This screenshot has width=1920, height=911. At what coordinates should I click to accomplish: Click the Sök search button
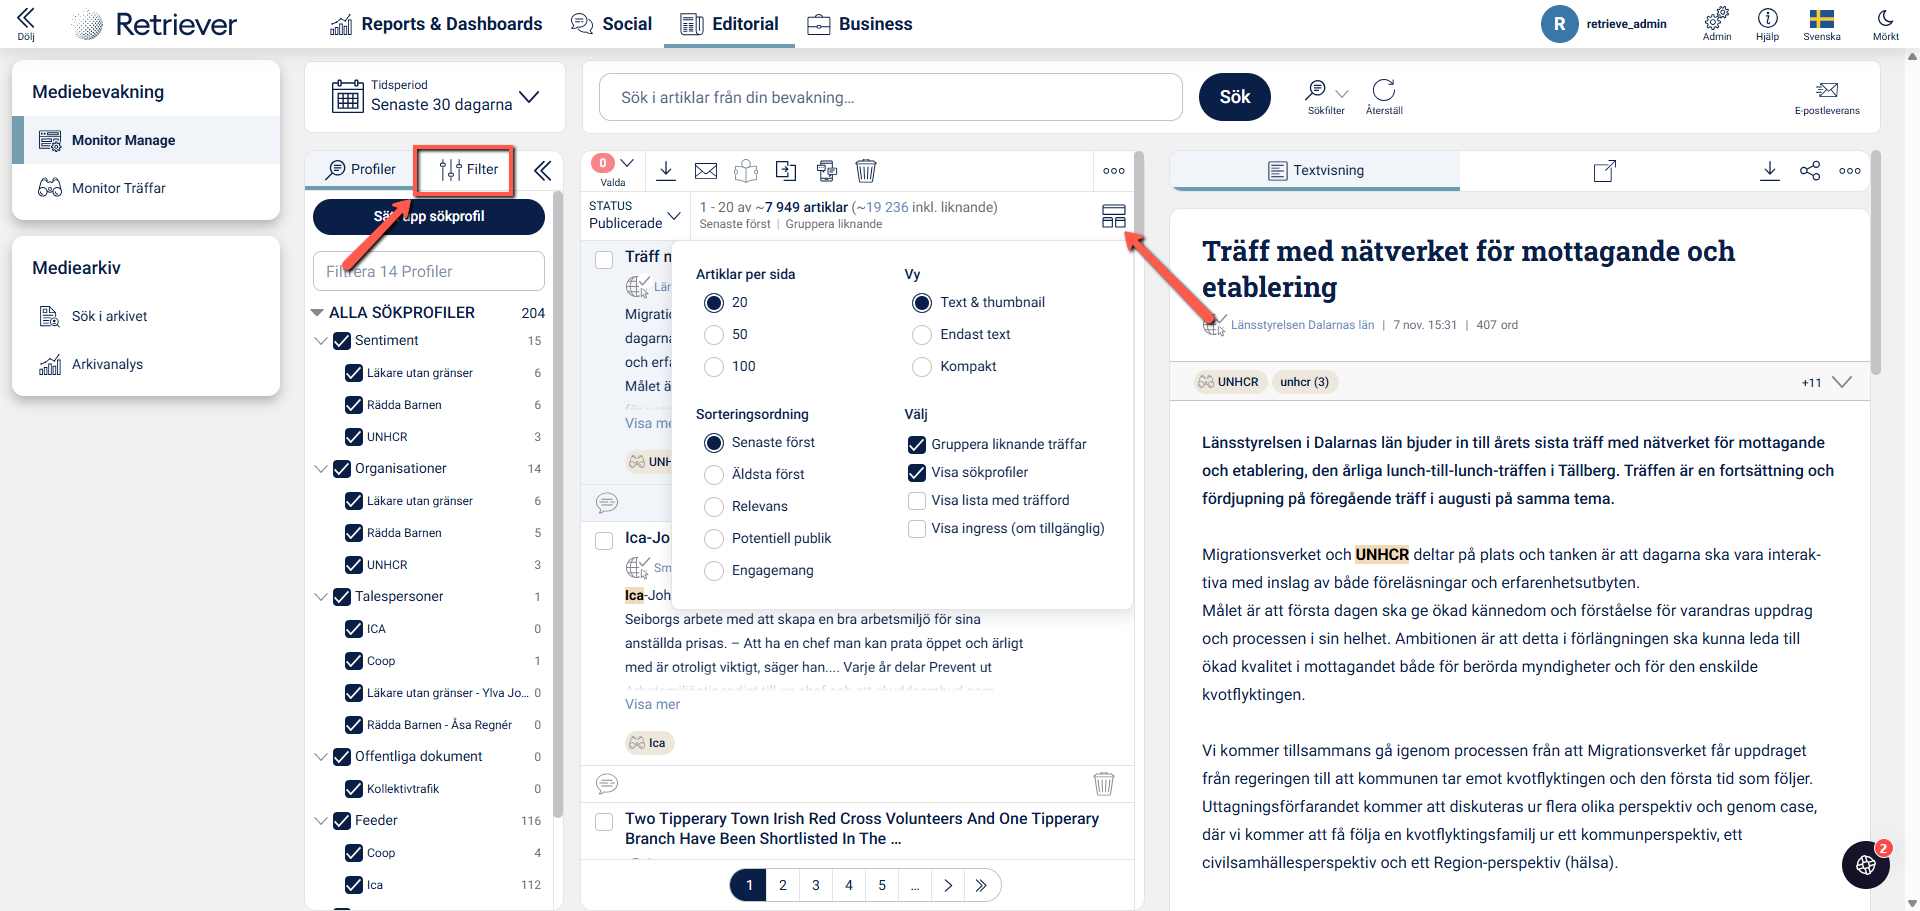1235,97
